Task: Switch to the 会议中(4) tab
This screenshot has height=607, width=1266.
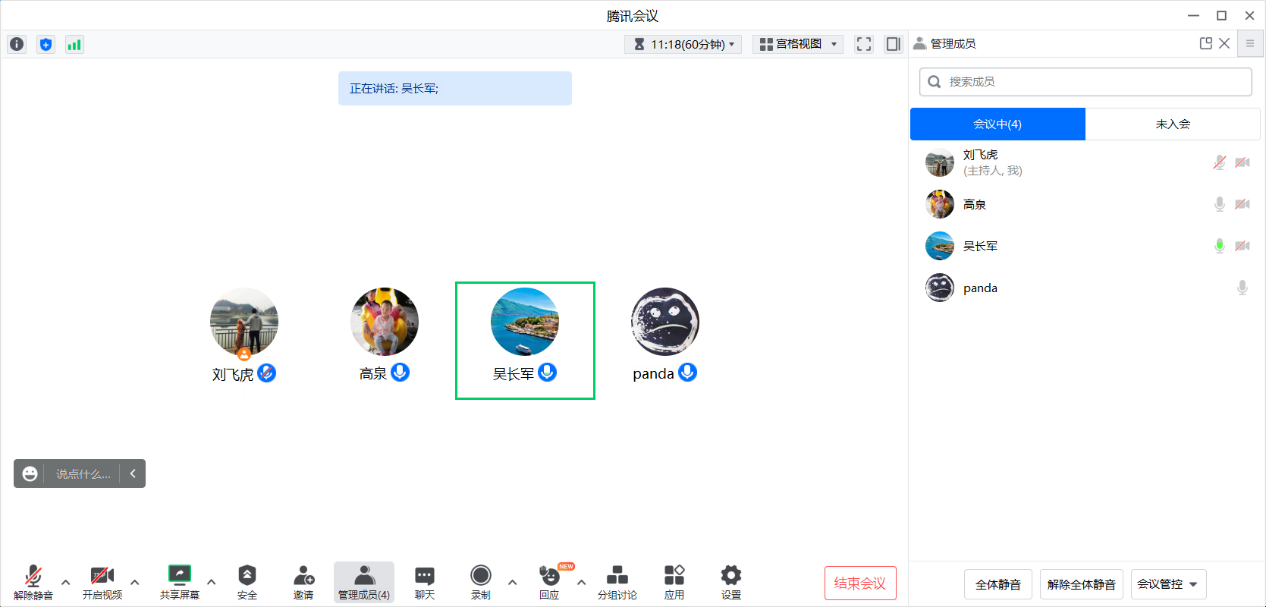Action: coord(997,124)
